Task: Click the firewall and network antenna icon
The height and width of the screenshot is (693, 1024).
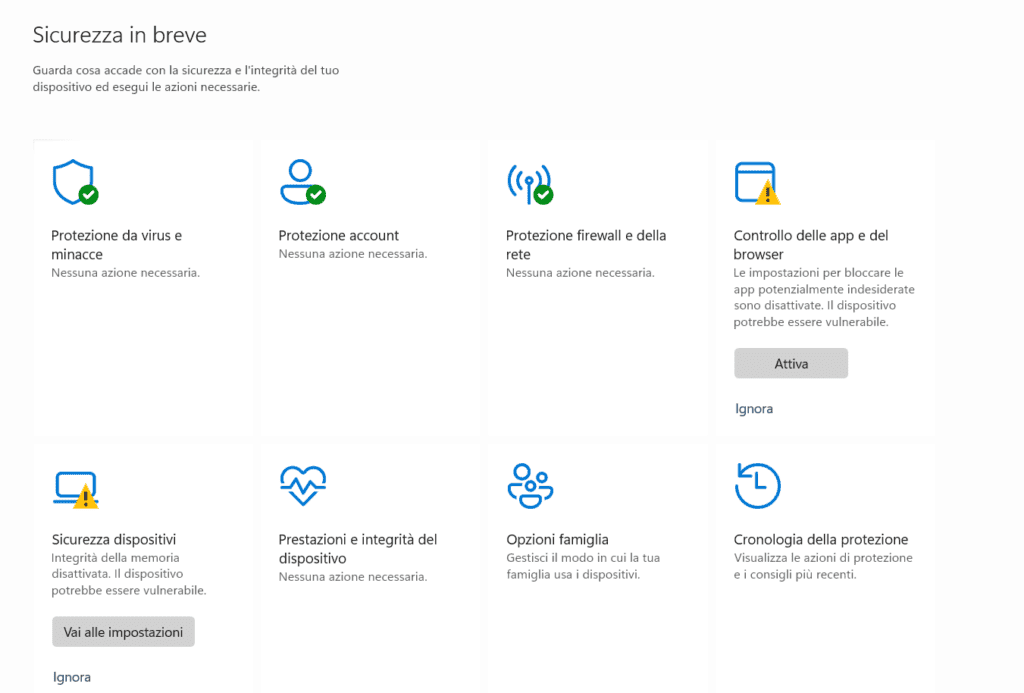Action: coord(529,182)
